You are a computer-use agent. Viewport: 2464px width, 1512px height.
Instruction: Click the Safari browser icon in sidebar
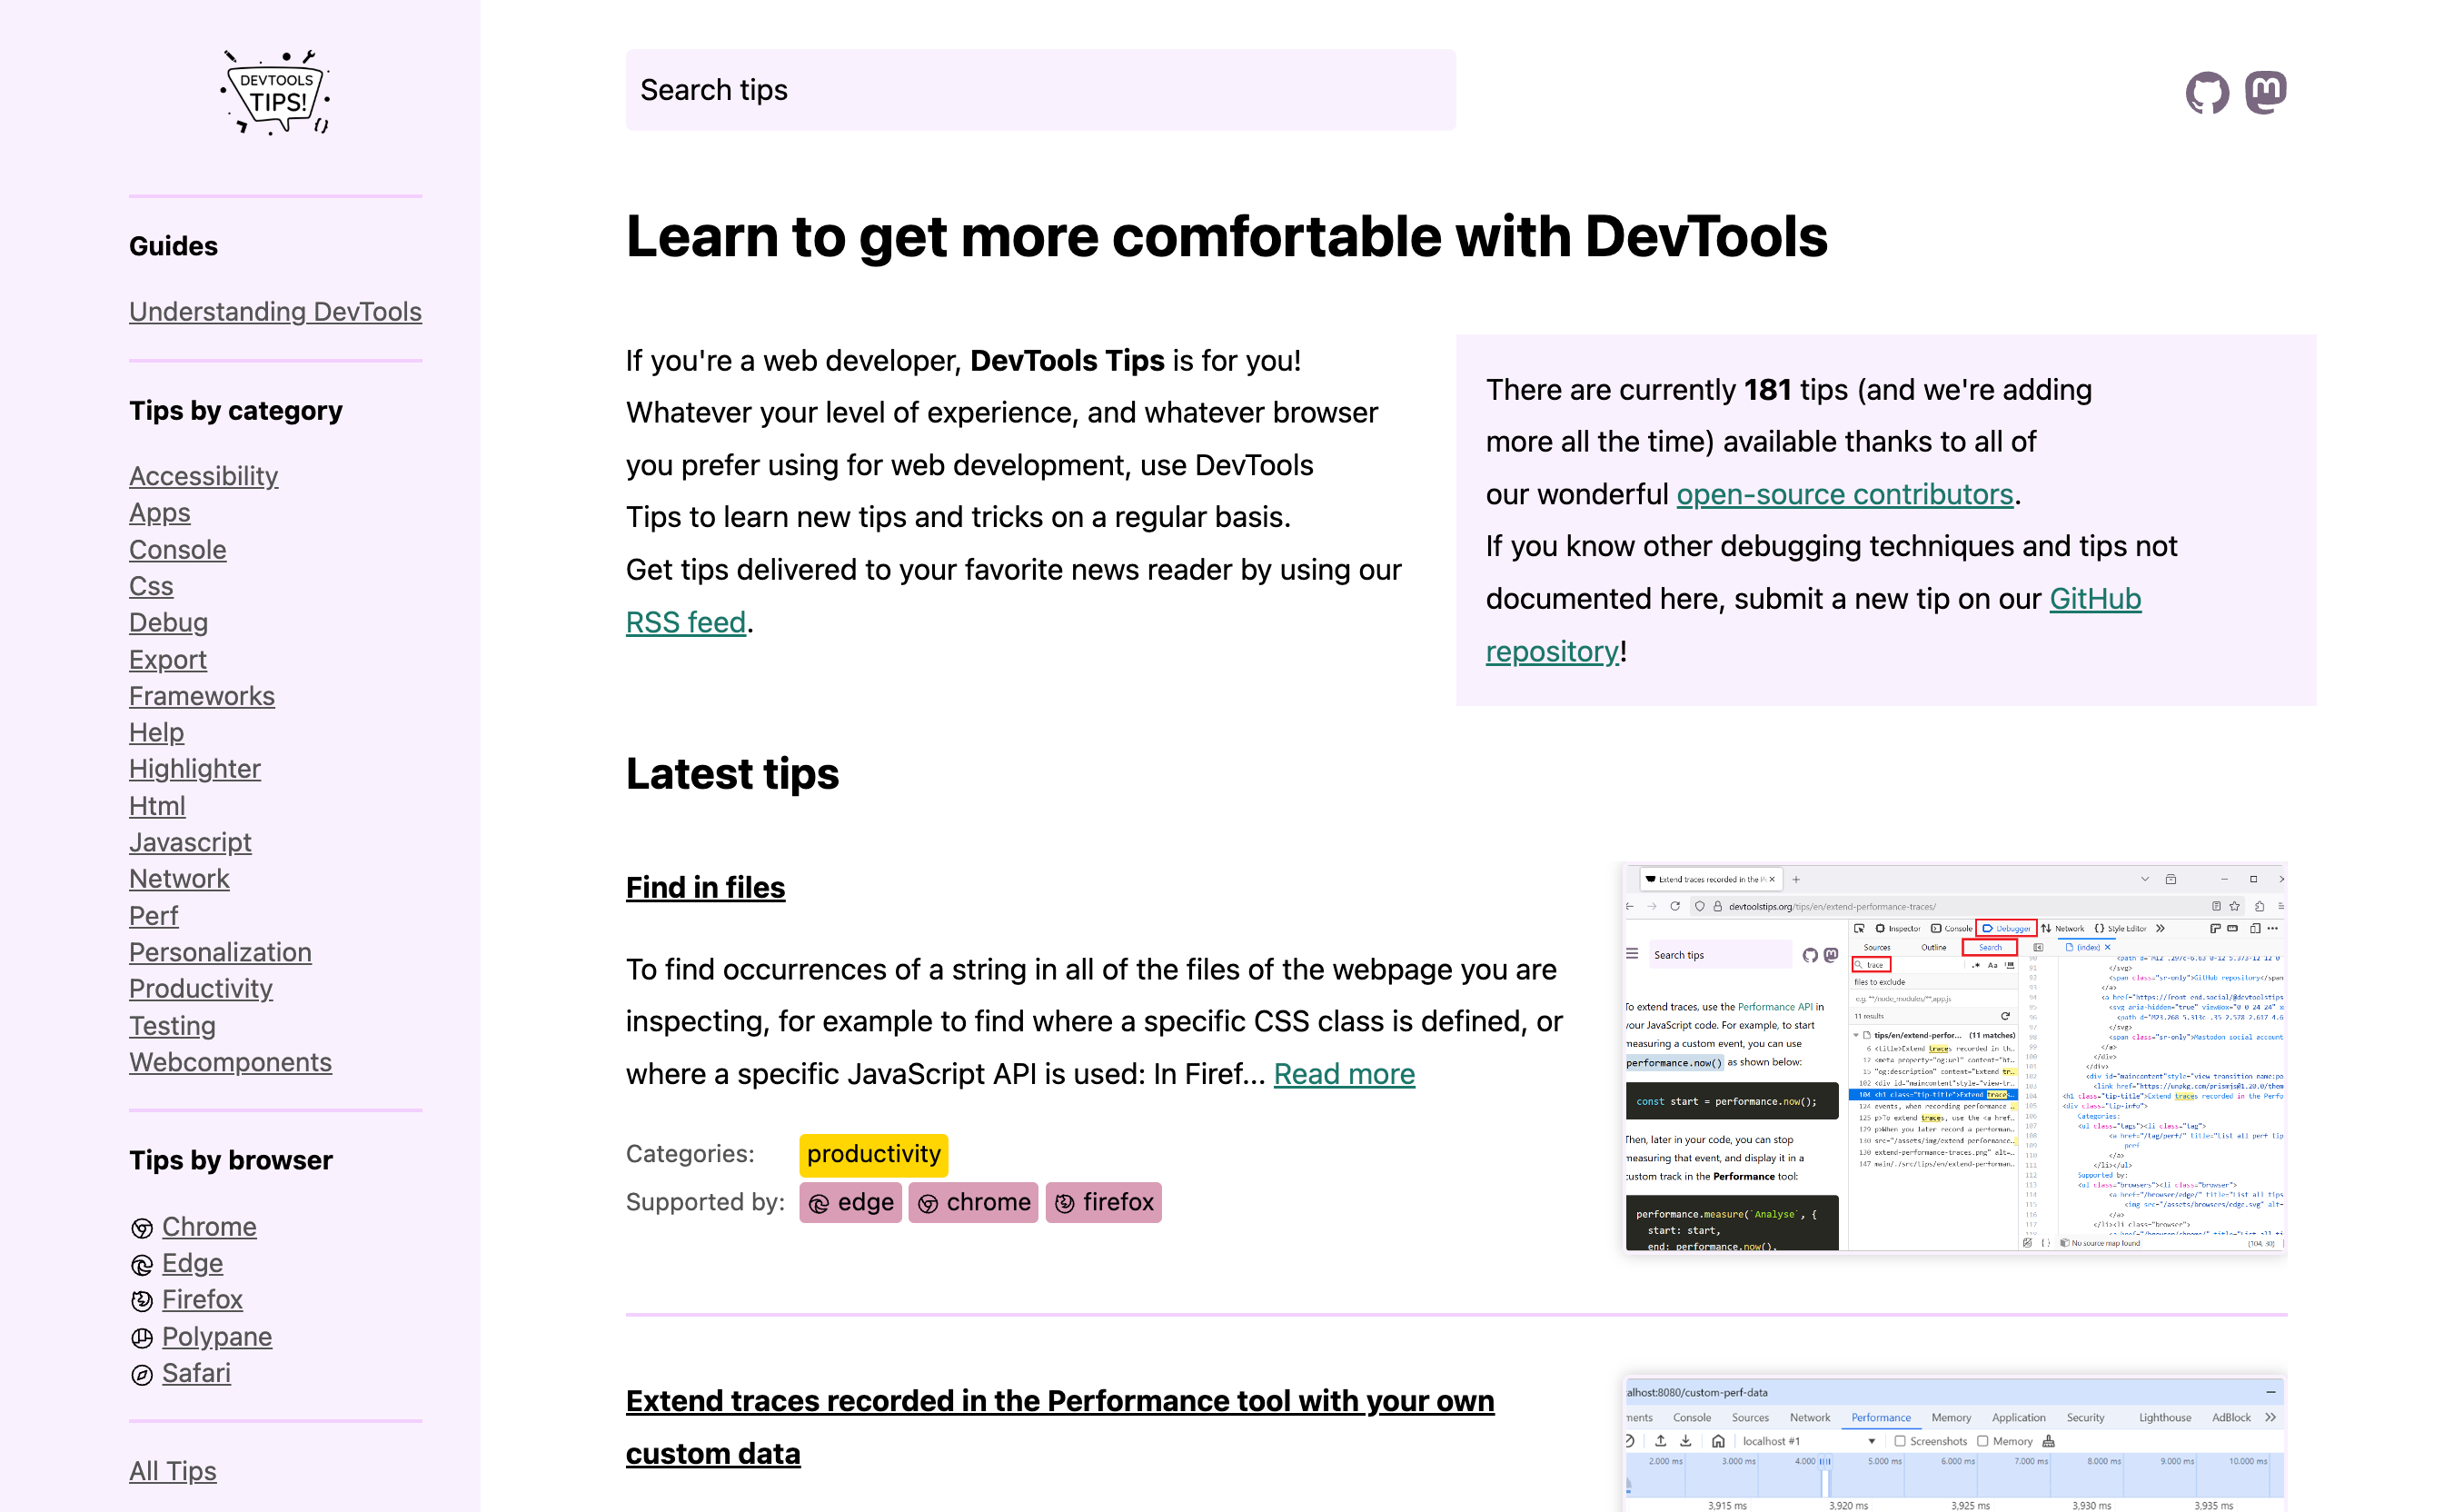[x=142, y=1375]
